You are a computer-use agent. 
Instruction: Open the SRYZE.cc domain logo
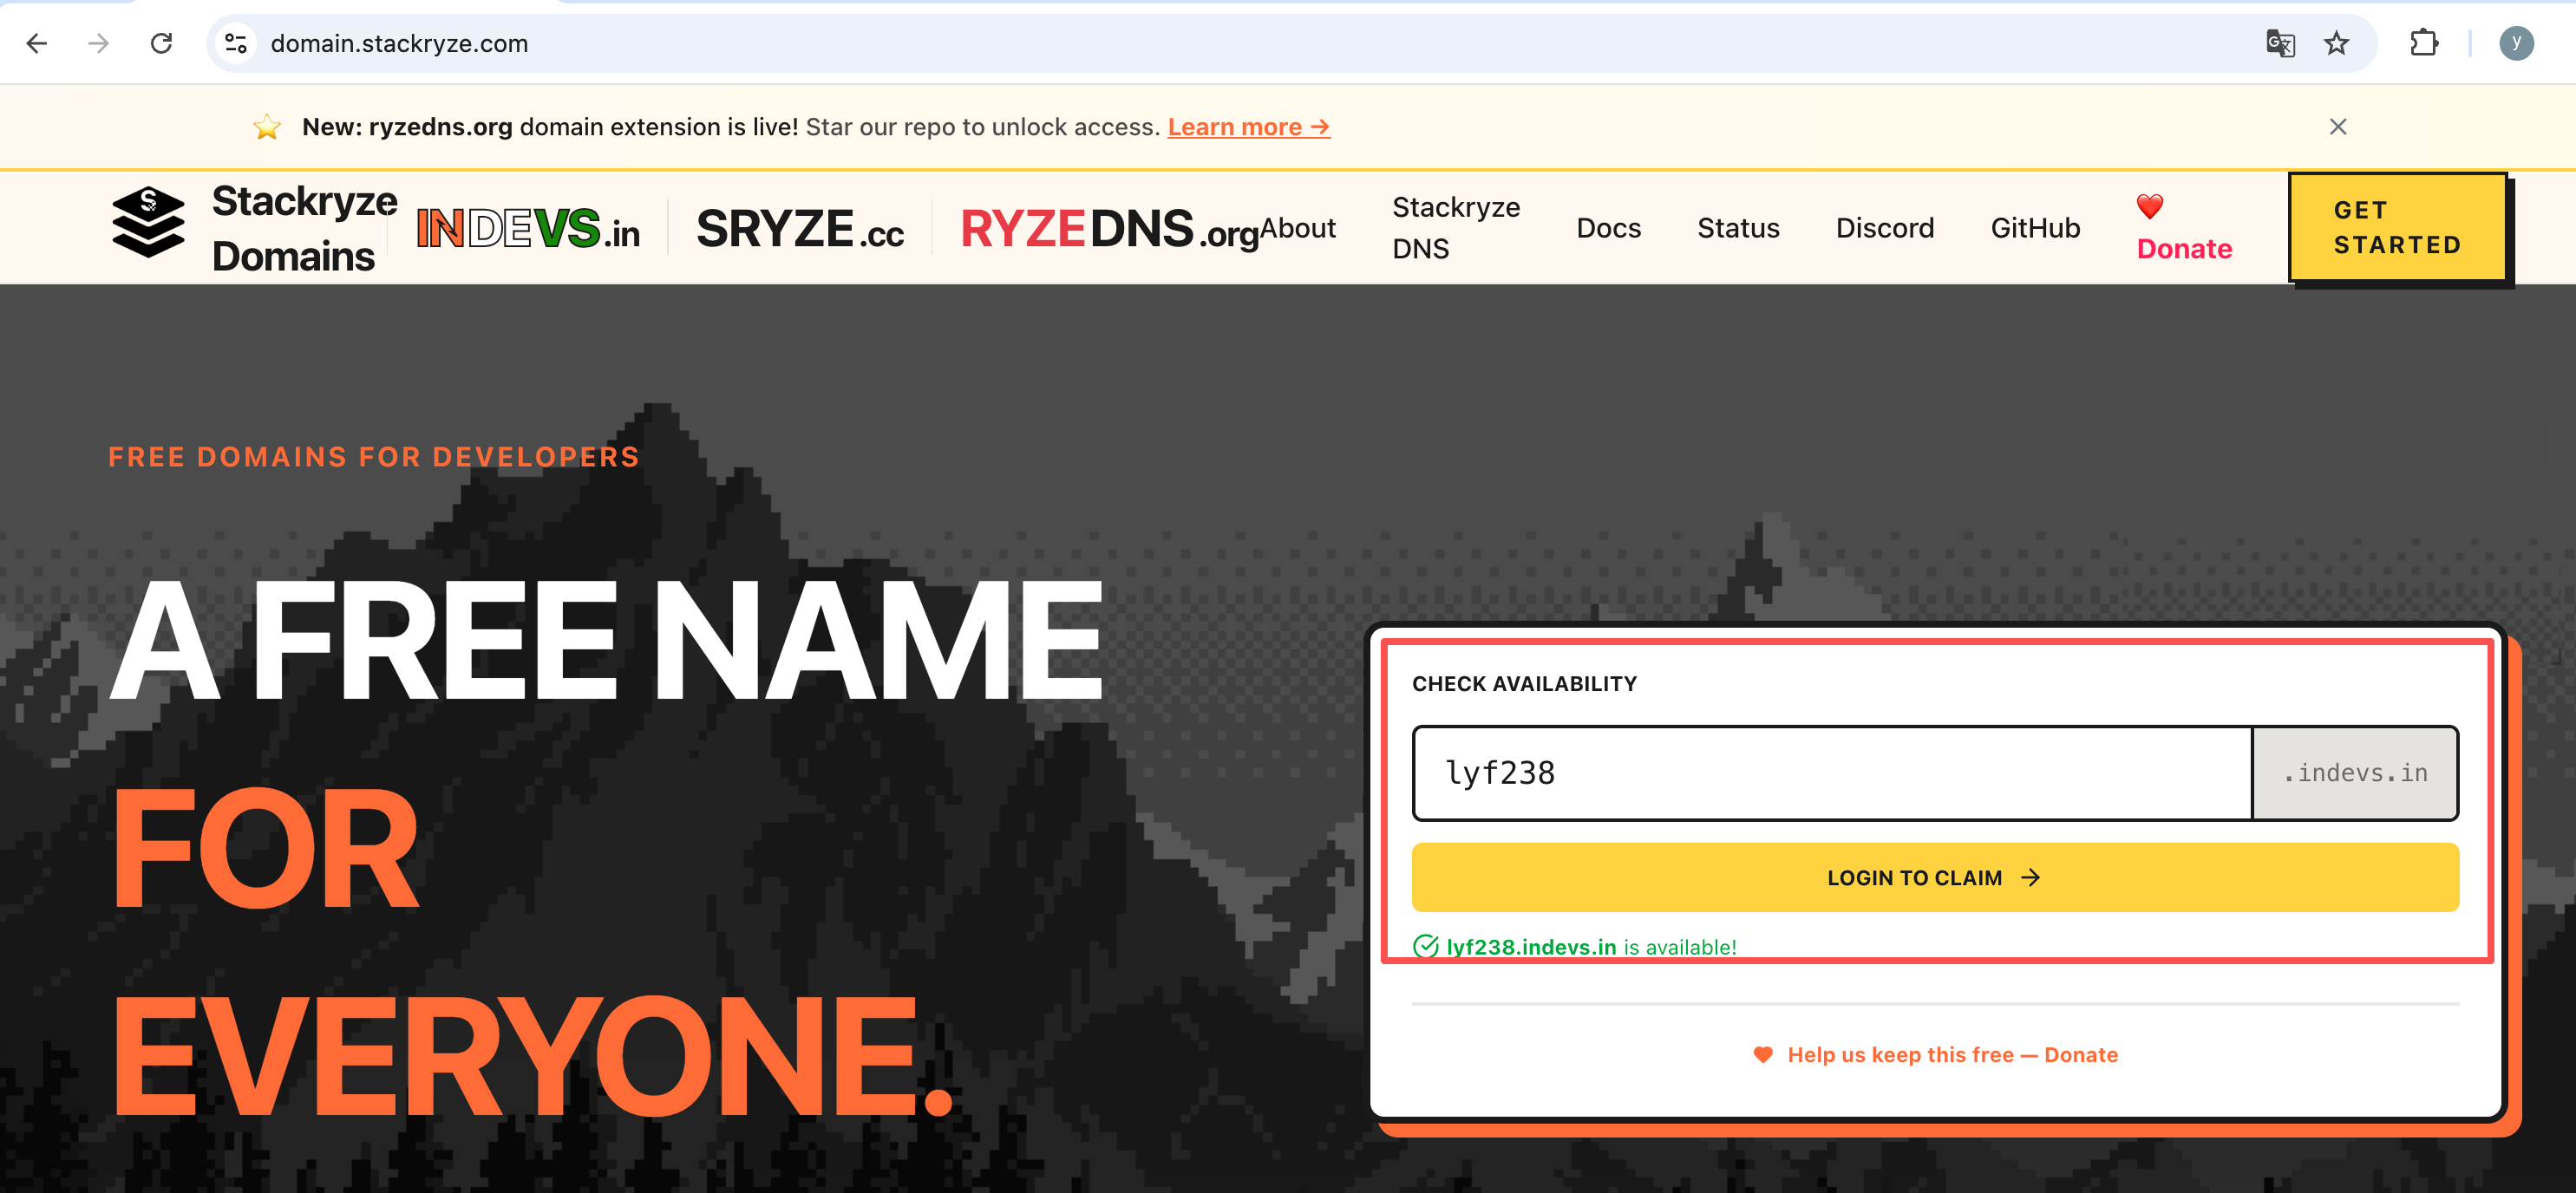point(800,229)
